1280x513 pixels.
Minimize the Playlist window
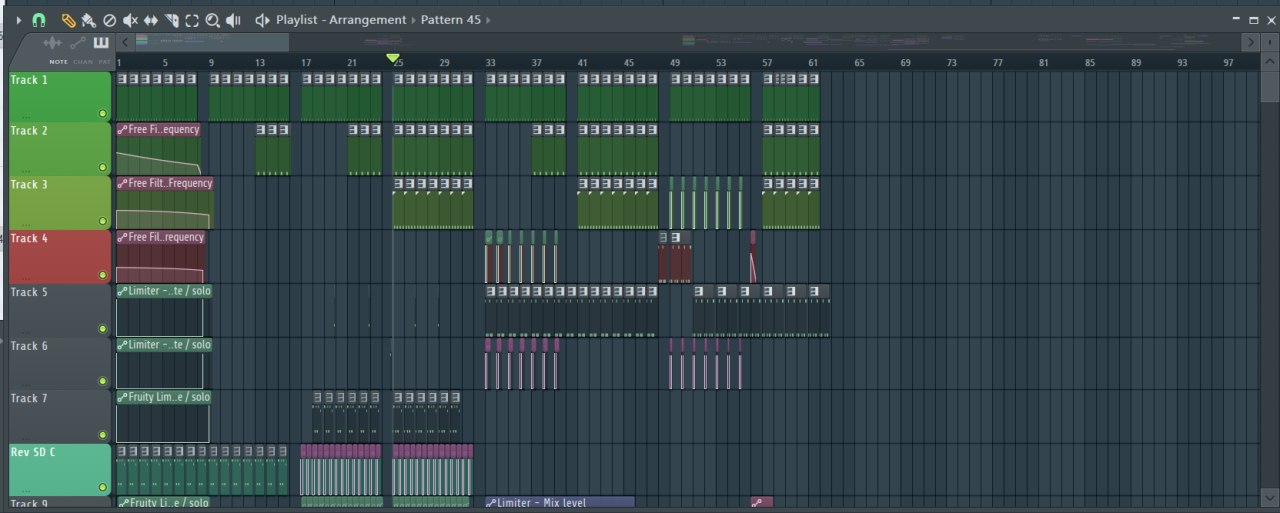click(1237, 20)
